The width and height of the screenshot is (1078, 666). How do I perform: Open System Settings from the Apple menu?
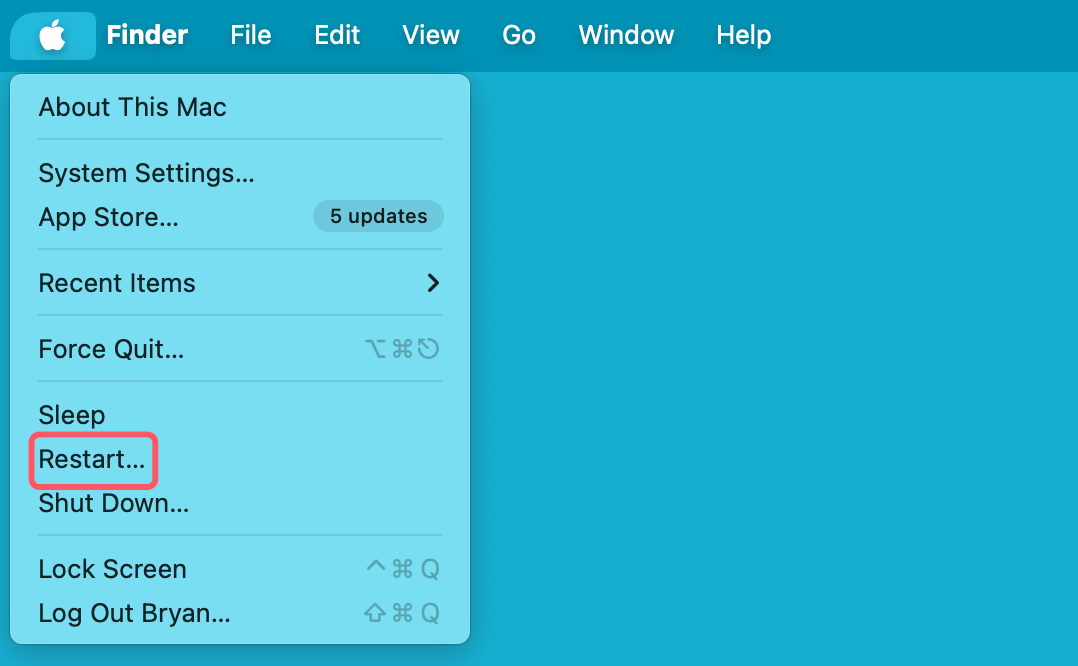coord(146,173)
